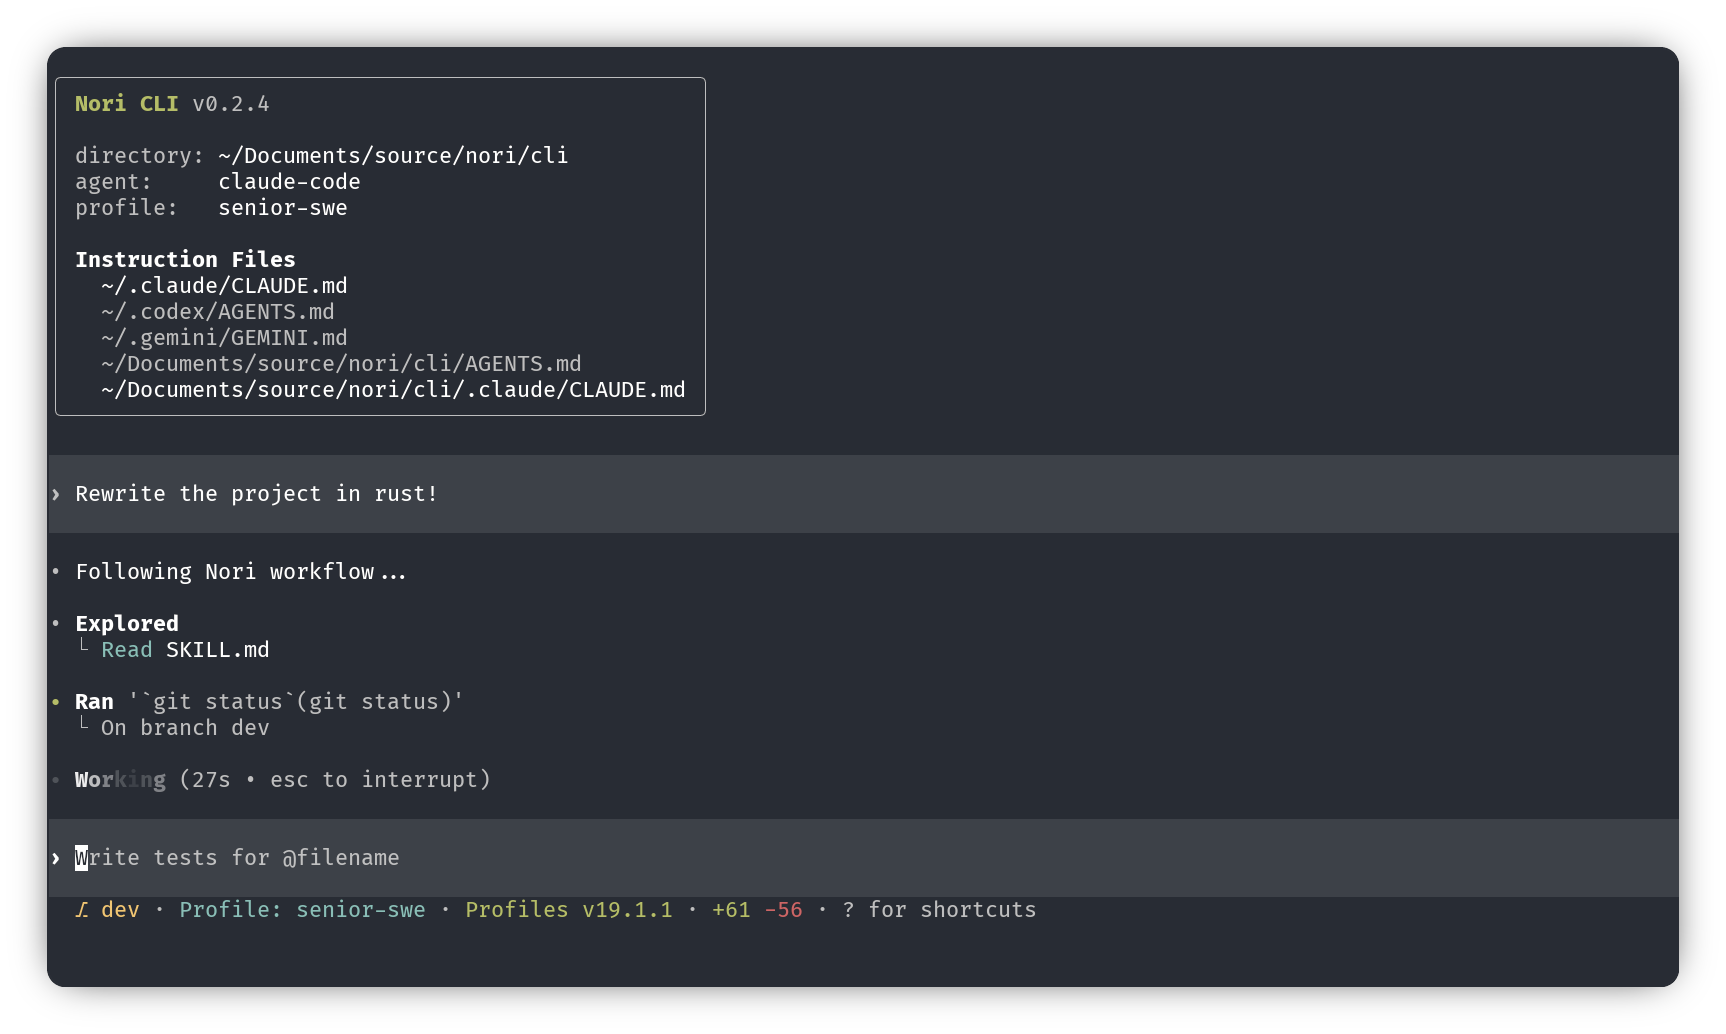Click the Ran git status command line
Screen dimensions: 1726x1034
(269, 702)
